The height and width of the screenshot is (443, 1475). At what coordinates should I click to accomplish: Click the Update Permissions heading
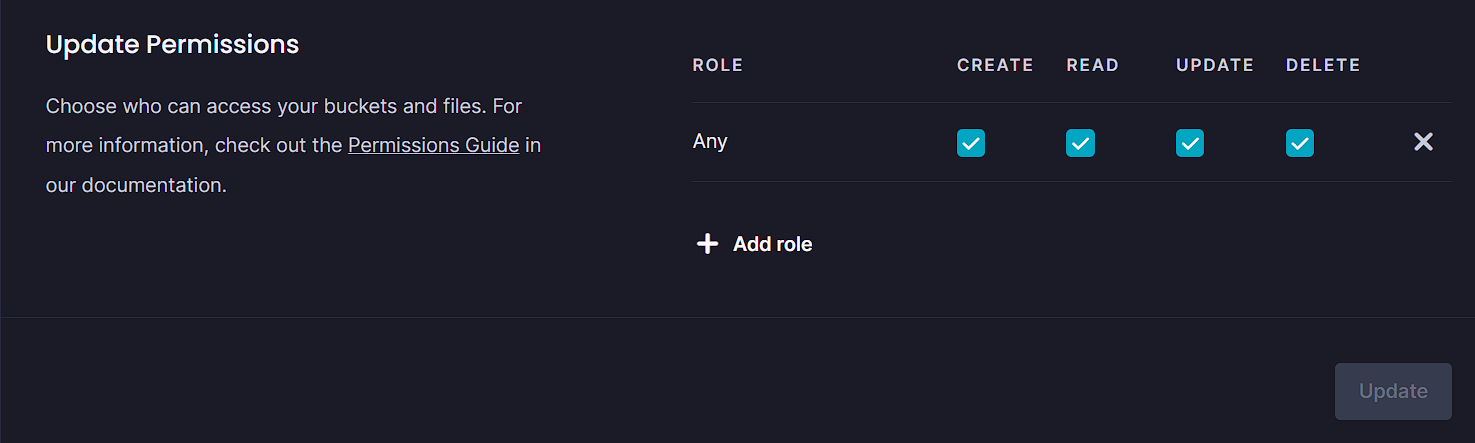pos(173,45)
